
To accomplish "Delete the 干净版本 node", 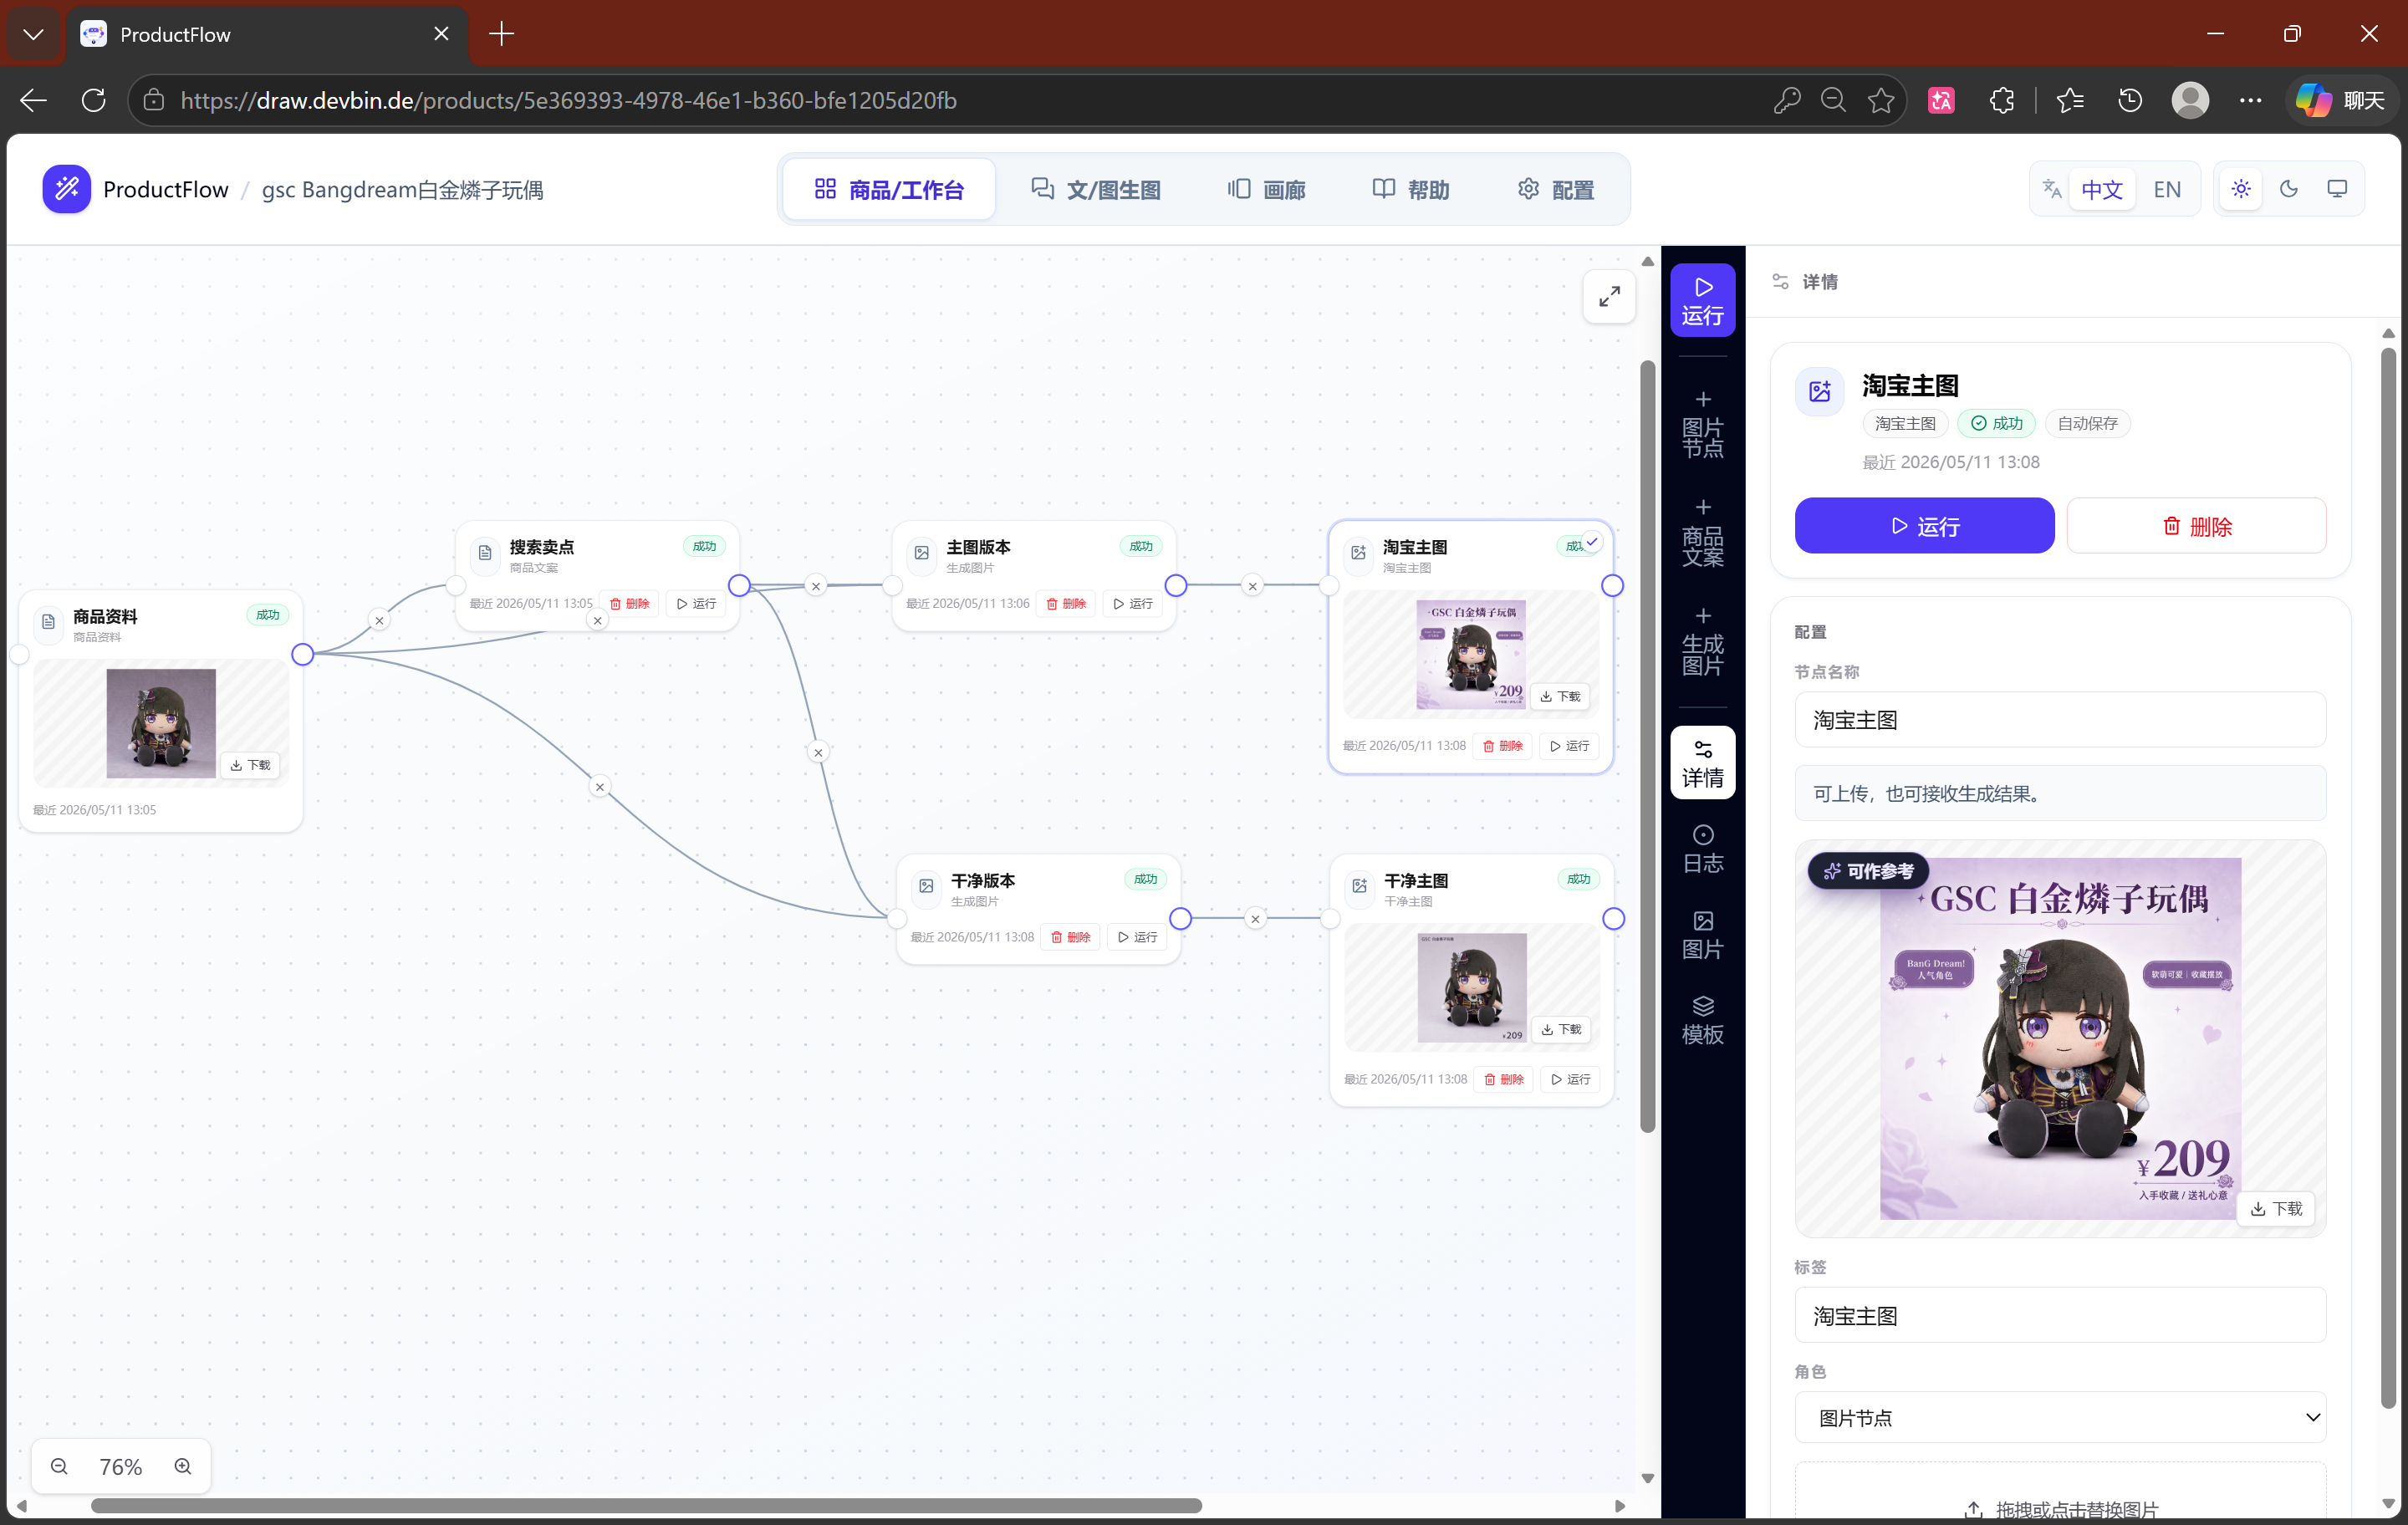I will pos(1071,937).
